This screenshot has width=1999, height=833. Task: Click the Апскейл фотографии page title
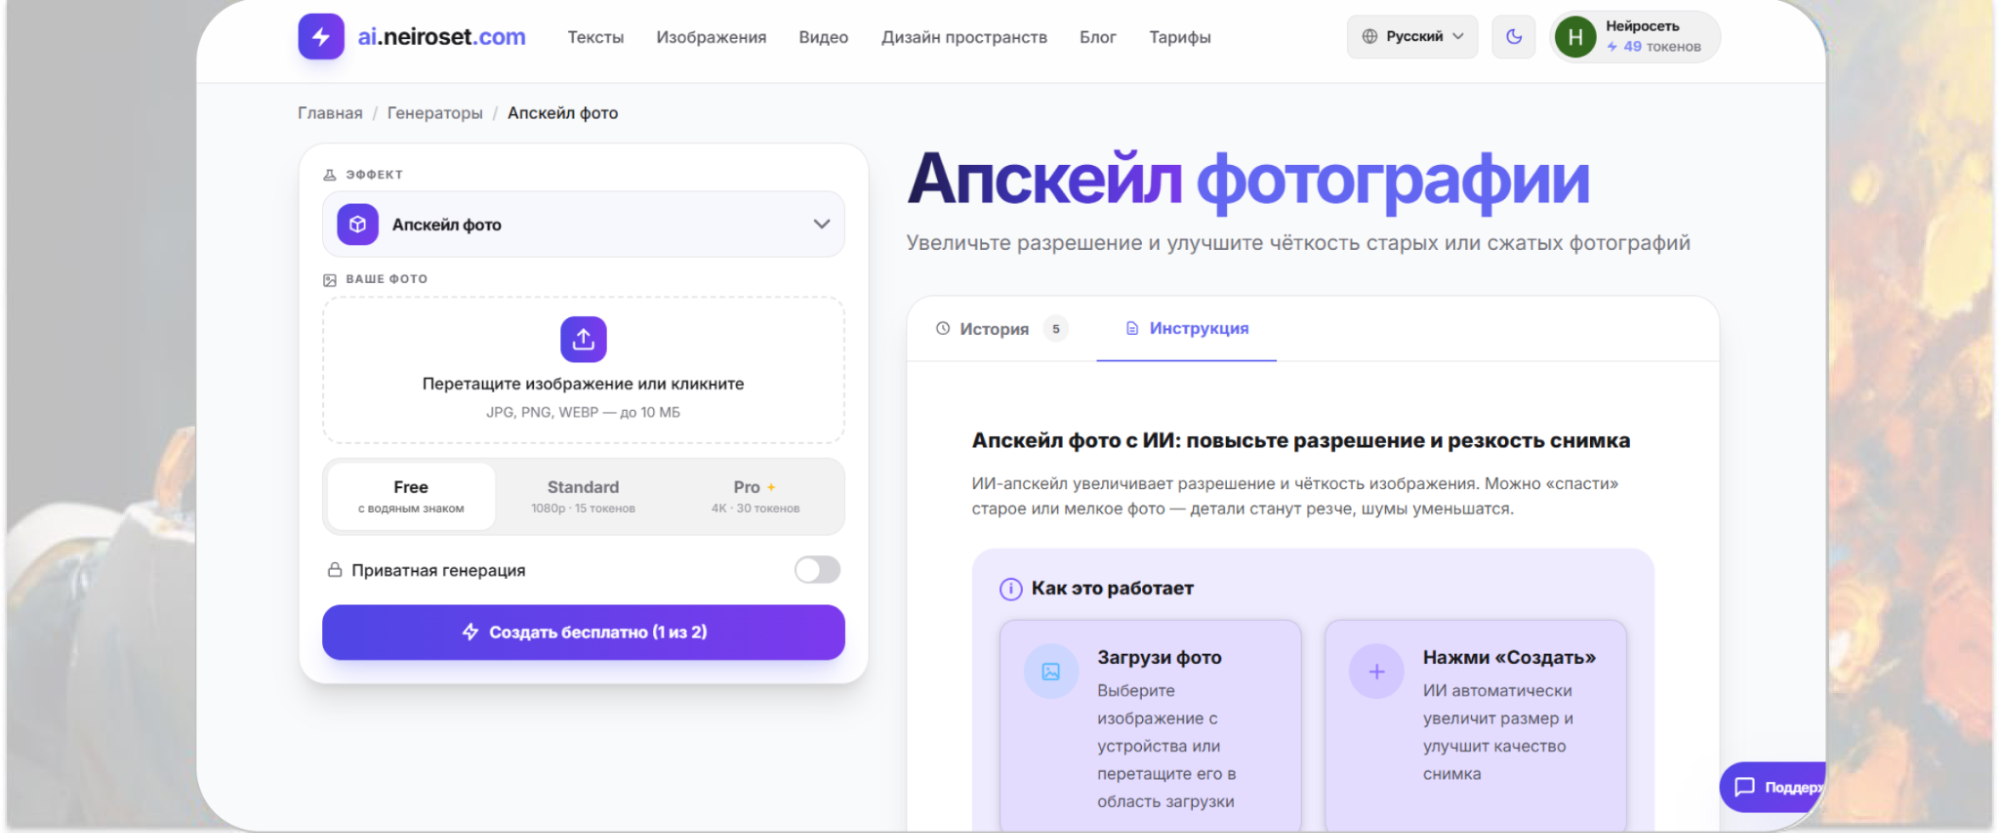click(x=1248, y=180)
